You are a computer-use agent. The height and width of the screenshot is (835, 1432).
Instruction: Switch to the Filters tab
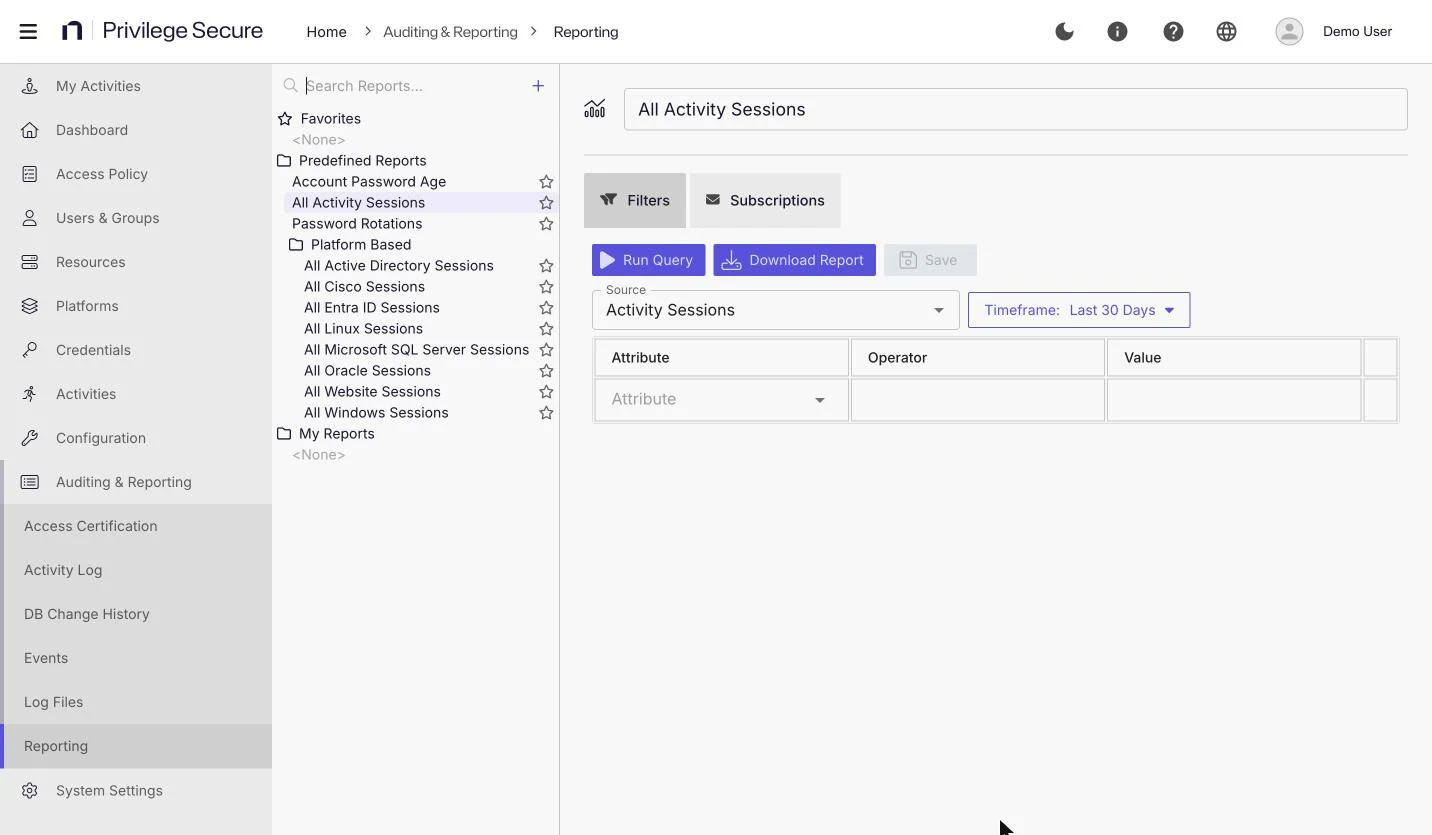(x=635, y=200)
